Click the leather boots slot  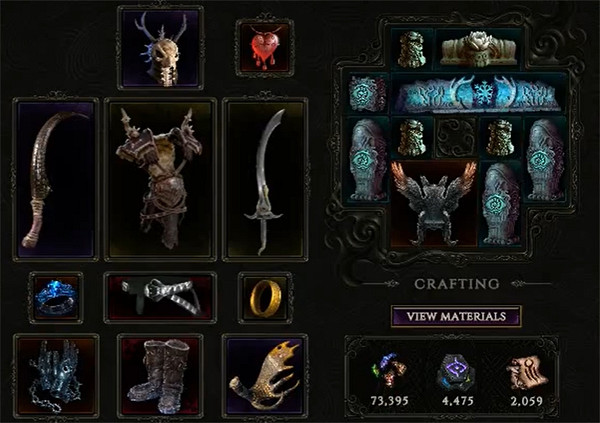point(160,376)
